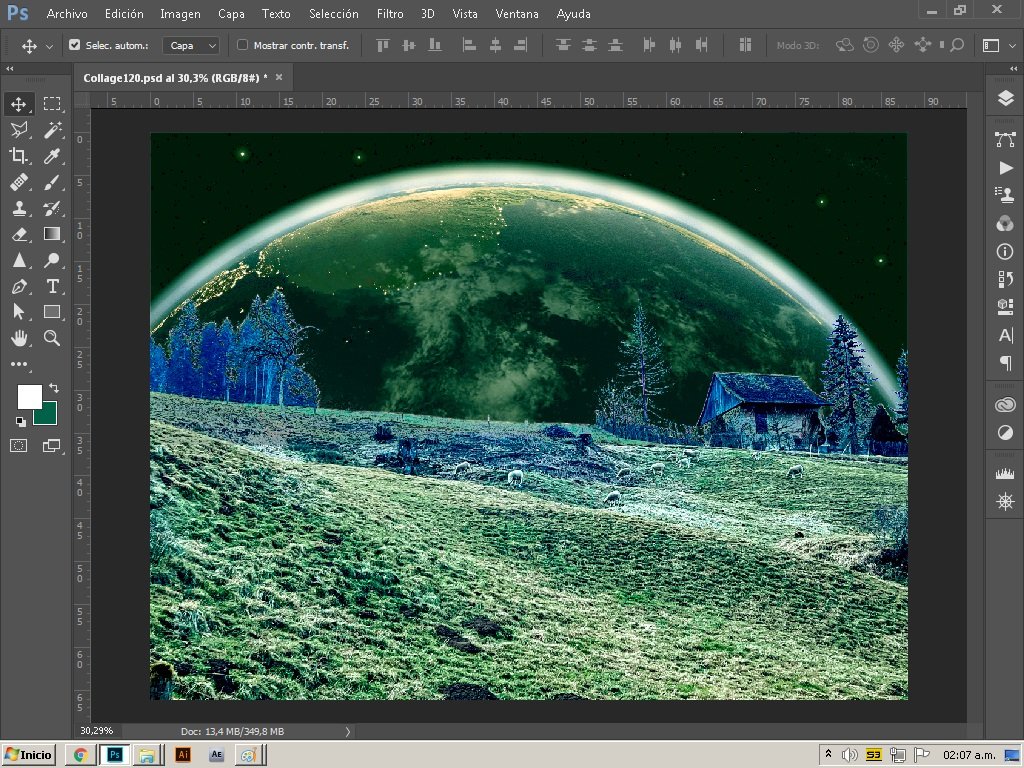This screenshot has width=1024, height=768.
Task: Select the Polygonal Lasso tool
Action: 18,129
